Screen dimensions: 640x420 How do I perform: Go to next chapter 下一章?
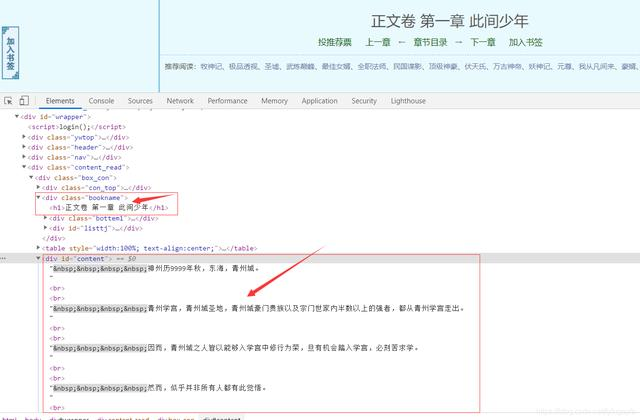tap(483, 42)
